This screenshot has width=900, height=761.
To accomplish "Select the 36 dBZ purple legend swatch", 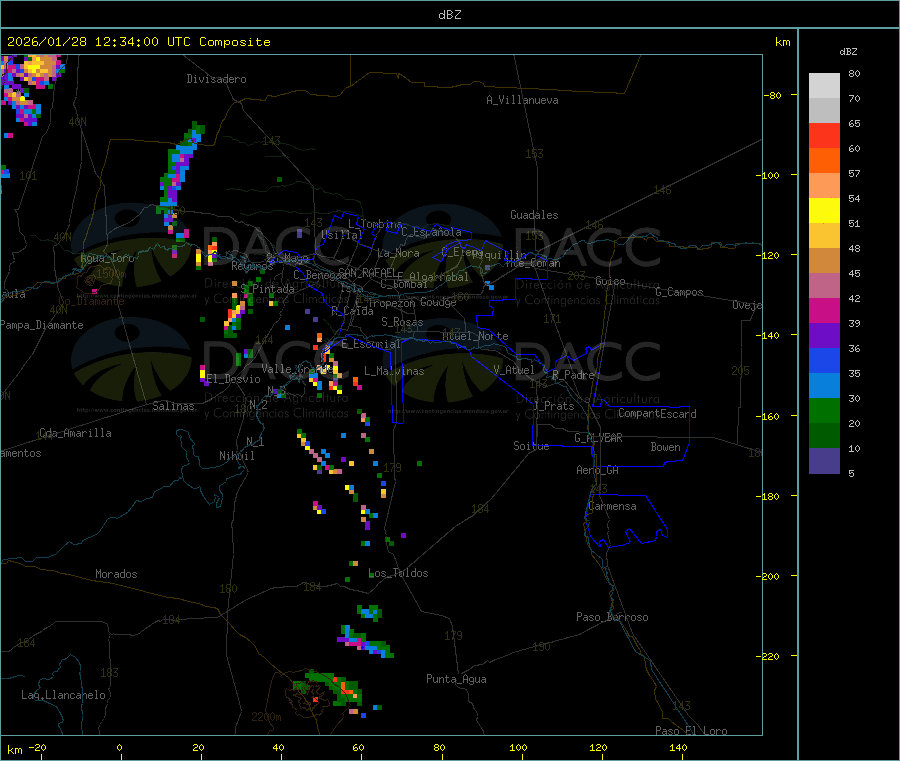I will click(x=824, y=336).
